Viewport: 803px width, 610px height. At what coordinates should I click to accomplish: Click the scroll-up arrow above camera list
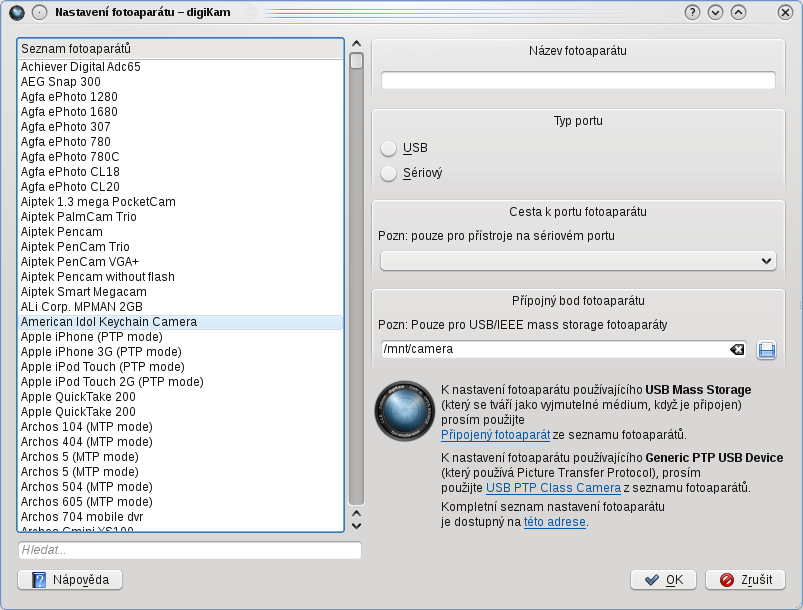click(x=356, y=44)
